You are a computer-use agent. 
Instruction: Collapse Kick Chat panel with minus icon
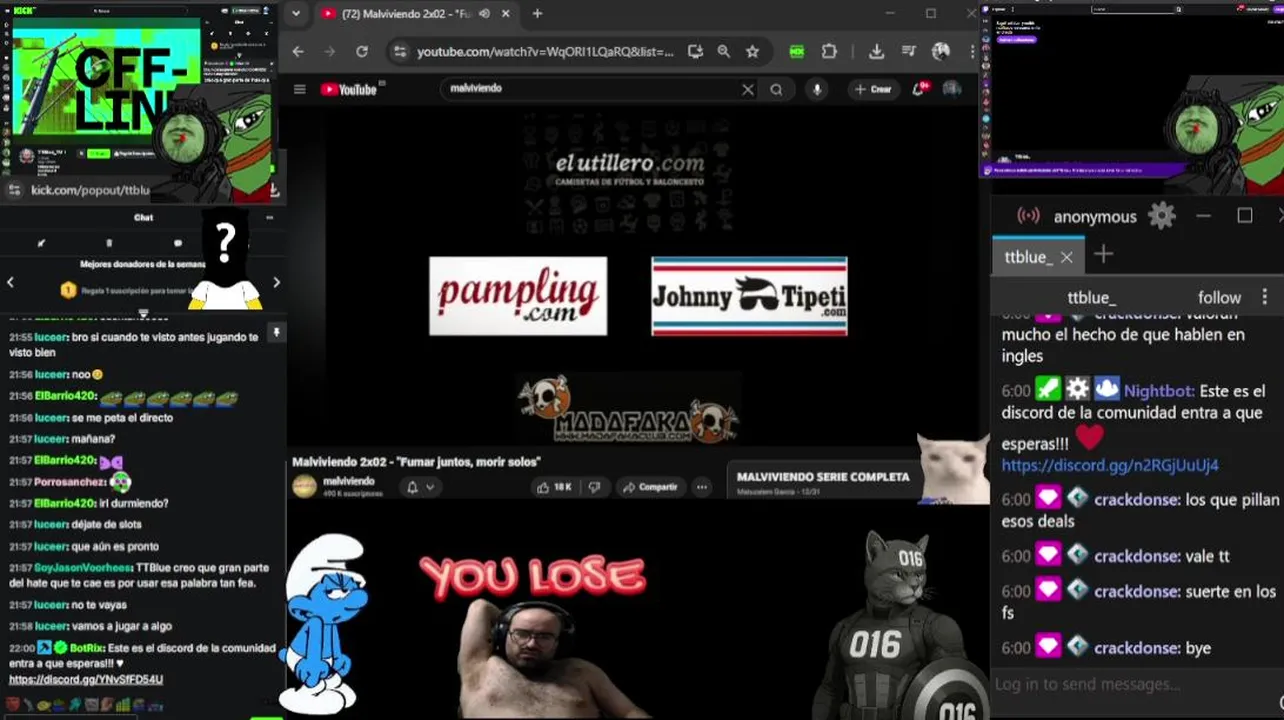point(269,217)
